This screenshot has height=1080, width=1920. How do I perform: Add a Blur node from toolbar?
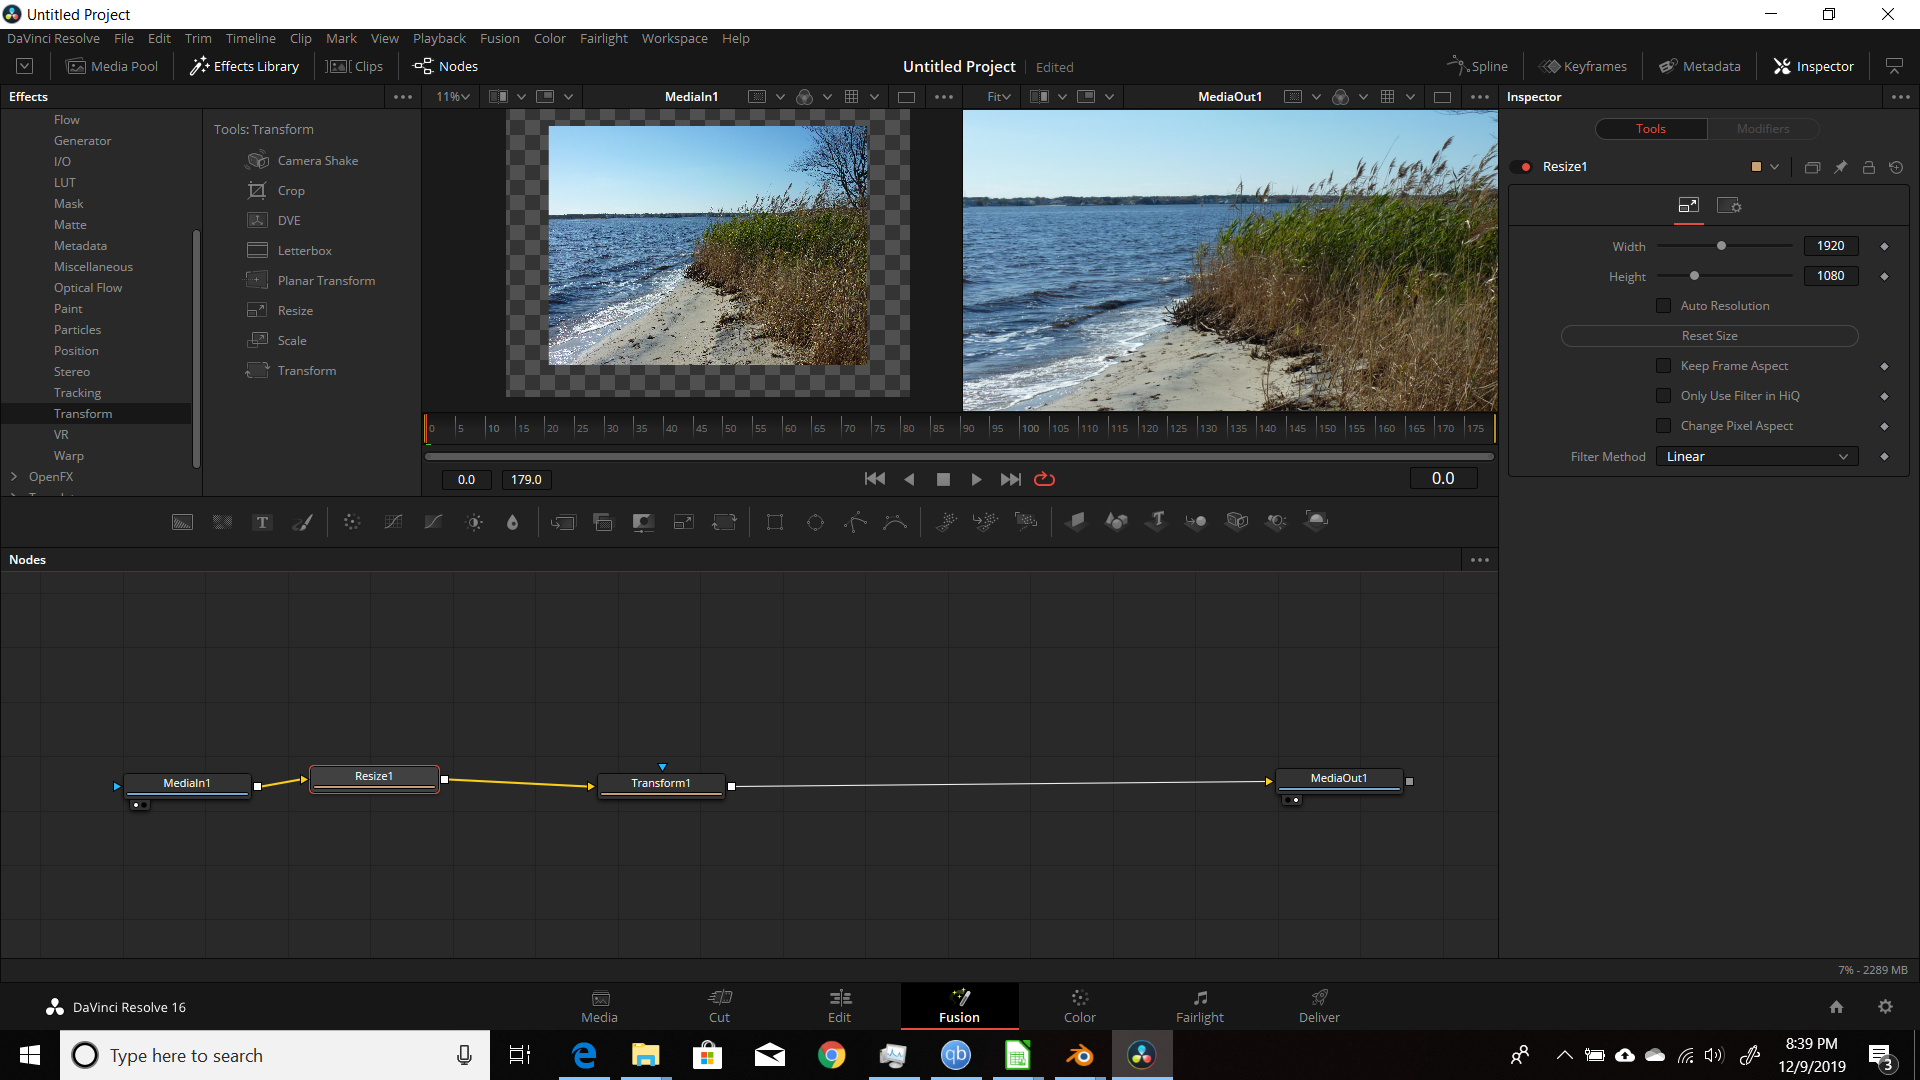513,522
